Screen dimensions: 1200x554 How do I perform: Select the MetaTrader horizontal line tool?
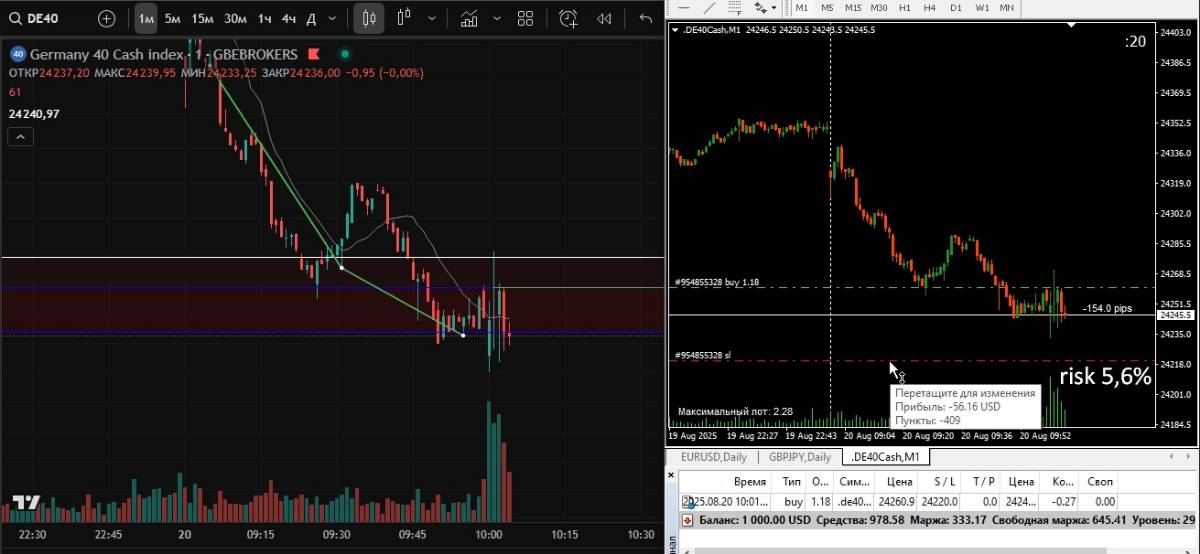coord(684,7)
